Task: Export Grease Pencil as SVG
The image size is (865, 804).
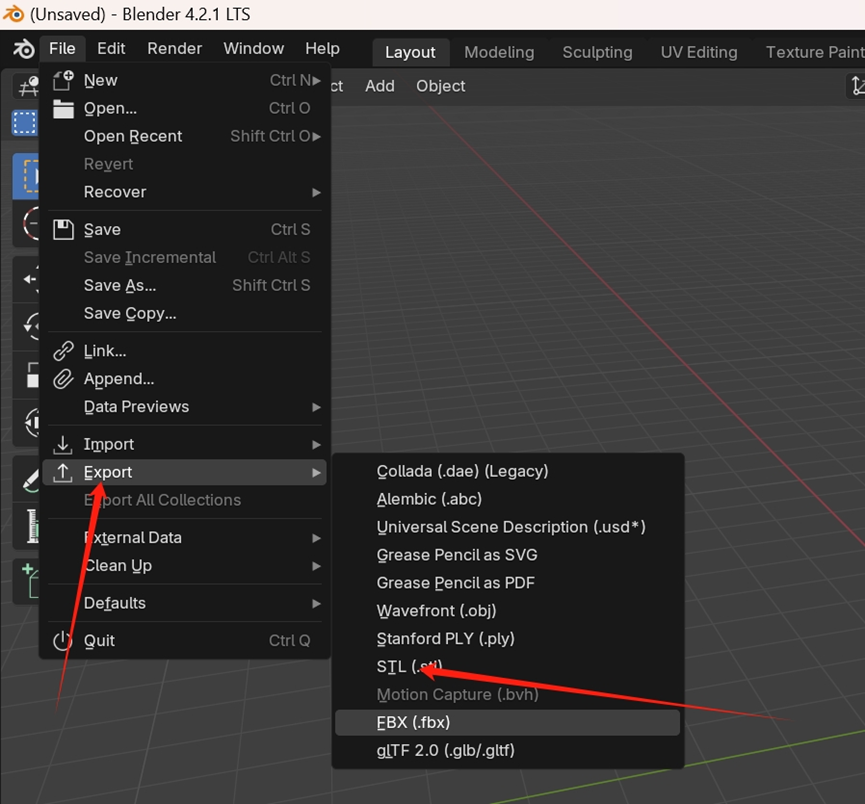Action: pyautogui.click(x=508, y=555)
